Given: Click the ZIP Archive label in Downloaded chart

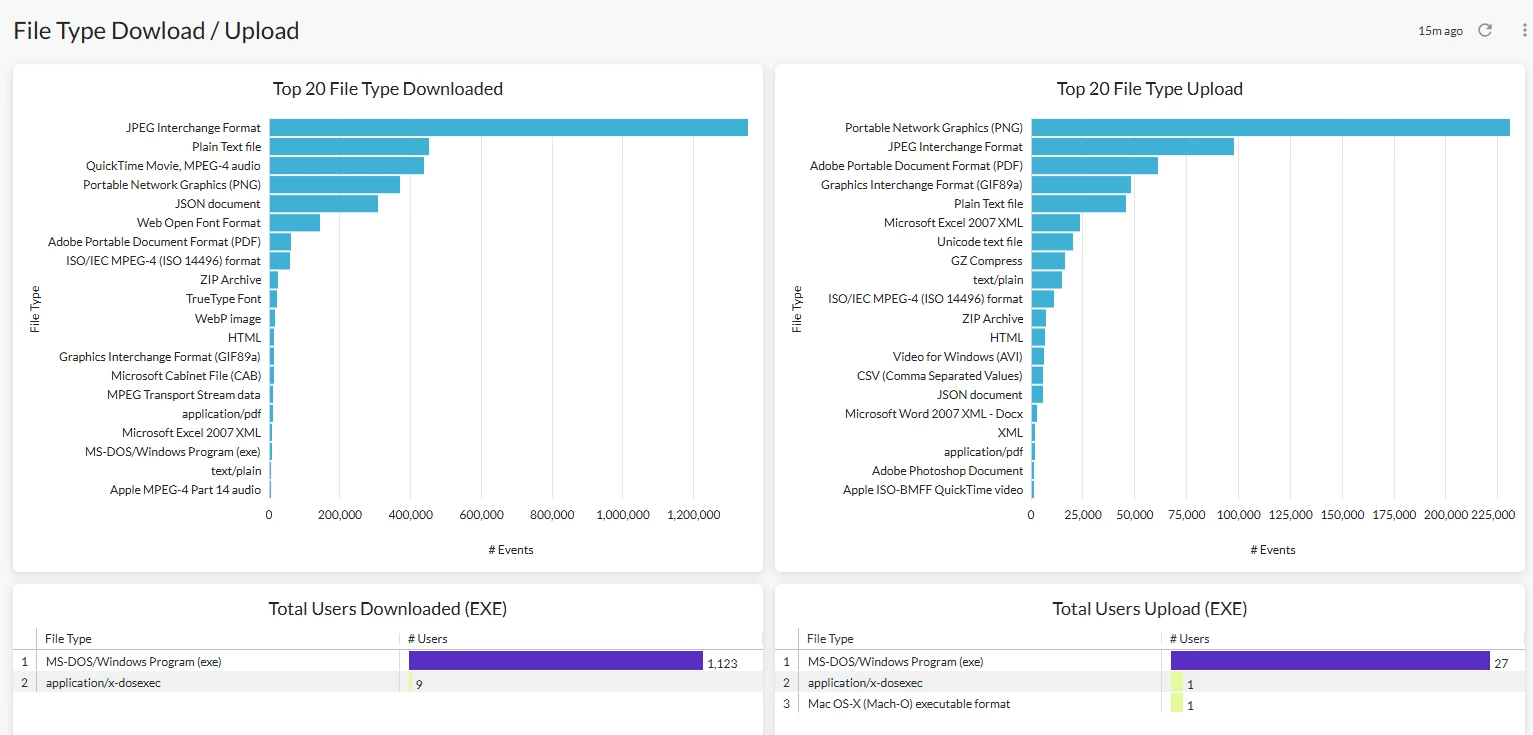Looking at the screenshot, I should (230, 280).
